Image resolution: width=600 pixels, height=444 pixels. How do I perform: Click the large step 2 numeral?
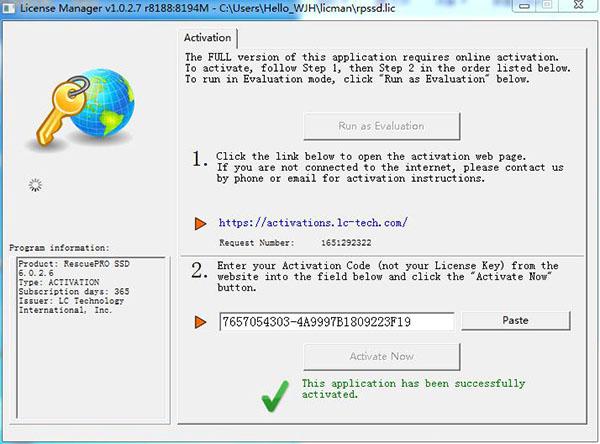tap(200, 270)
